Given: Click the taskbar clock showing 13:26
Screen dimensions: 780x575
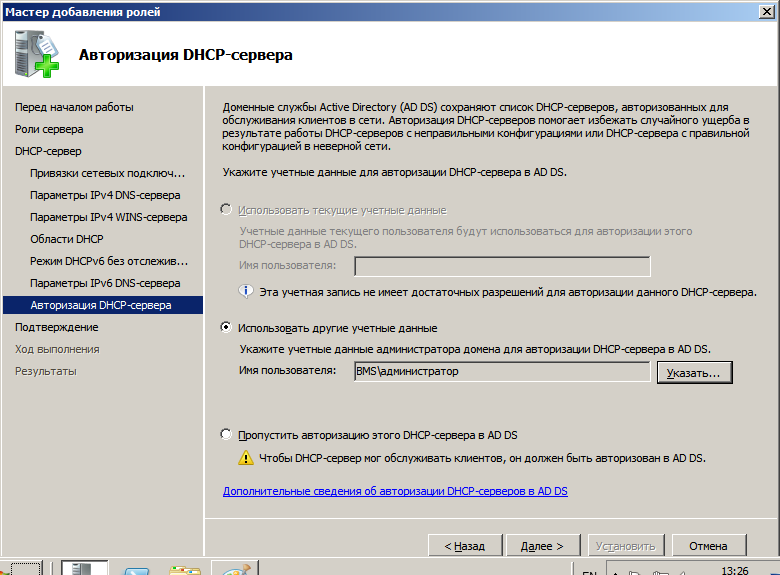Looking at the screenshot, I should coord(735,570).
